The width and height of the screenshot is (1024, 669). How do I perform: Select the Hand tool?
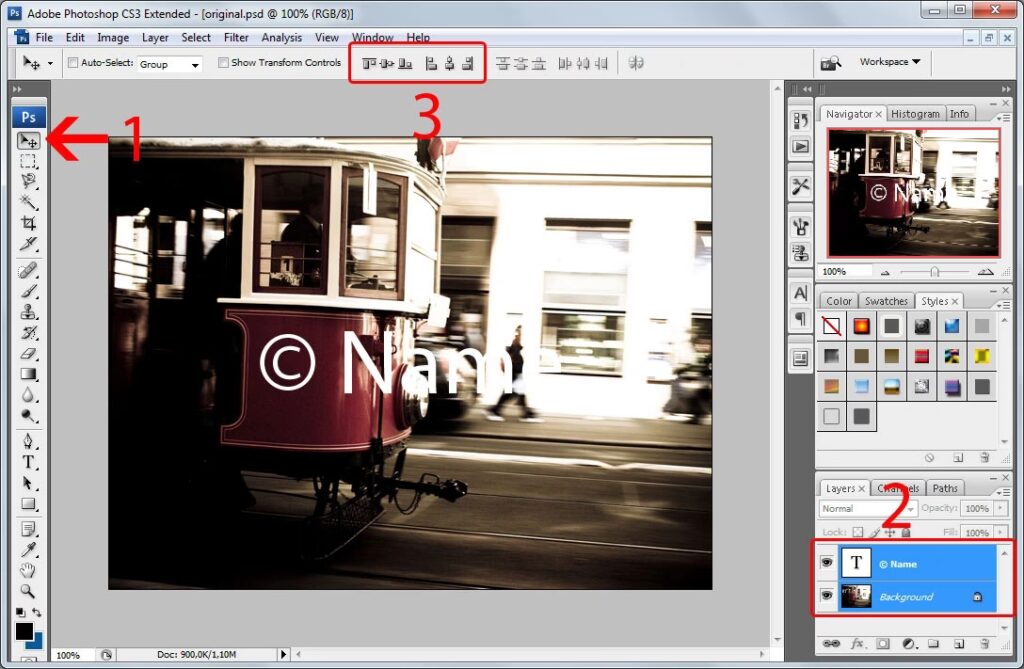29,570
